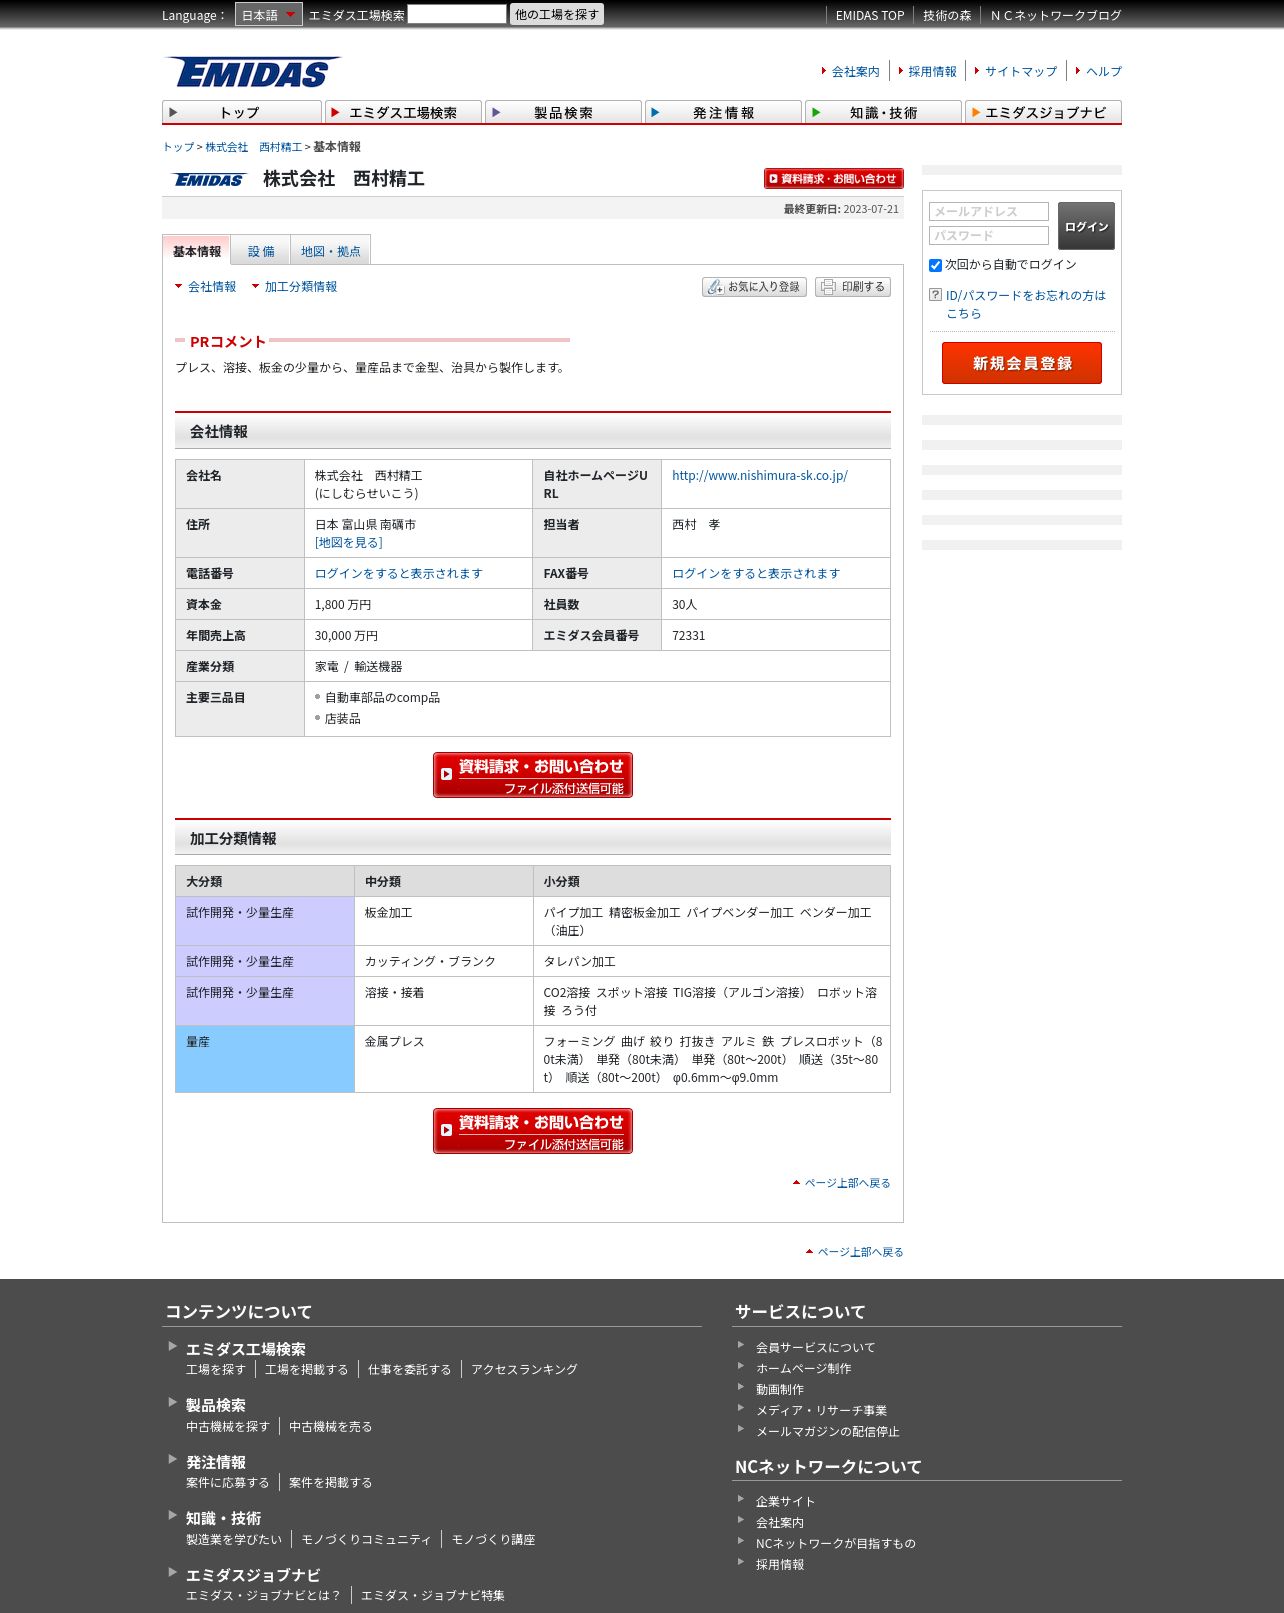Click the 資料請求 button below the 加工分類 table
This screenshot has width=1284, height=1613.
(533, 1131)
